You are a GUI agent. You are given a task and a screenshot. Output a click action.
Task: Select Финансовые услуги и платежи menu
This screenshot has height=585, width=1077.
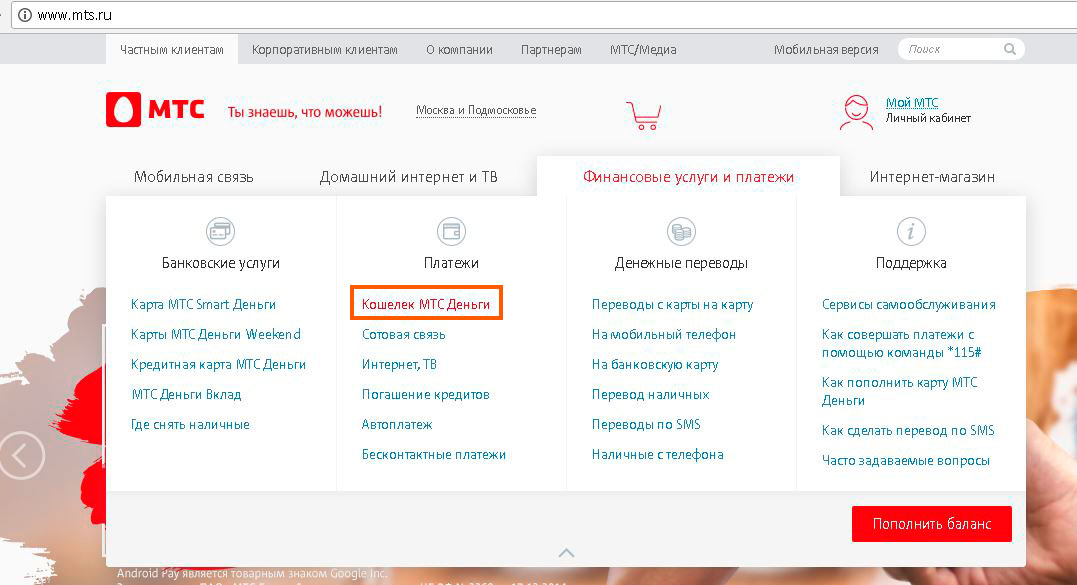688,176
